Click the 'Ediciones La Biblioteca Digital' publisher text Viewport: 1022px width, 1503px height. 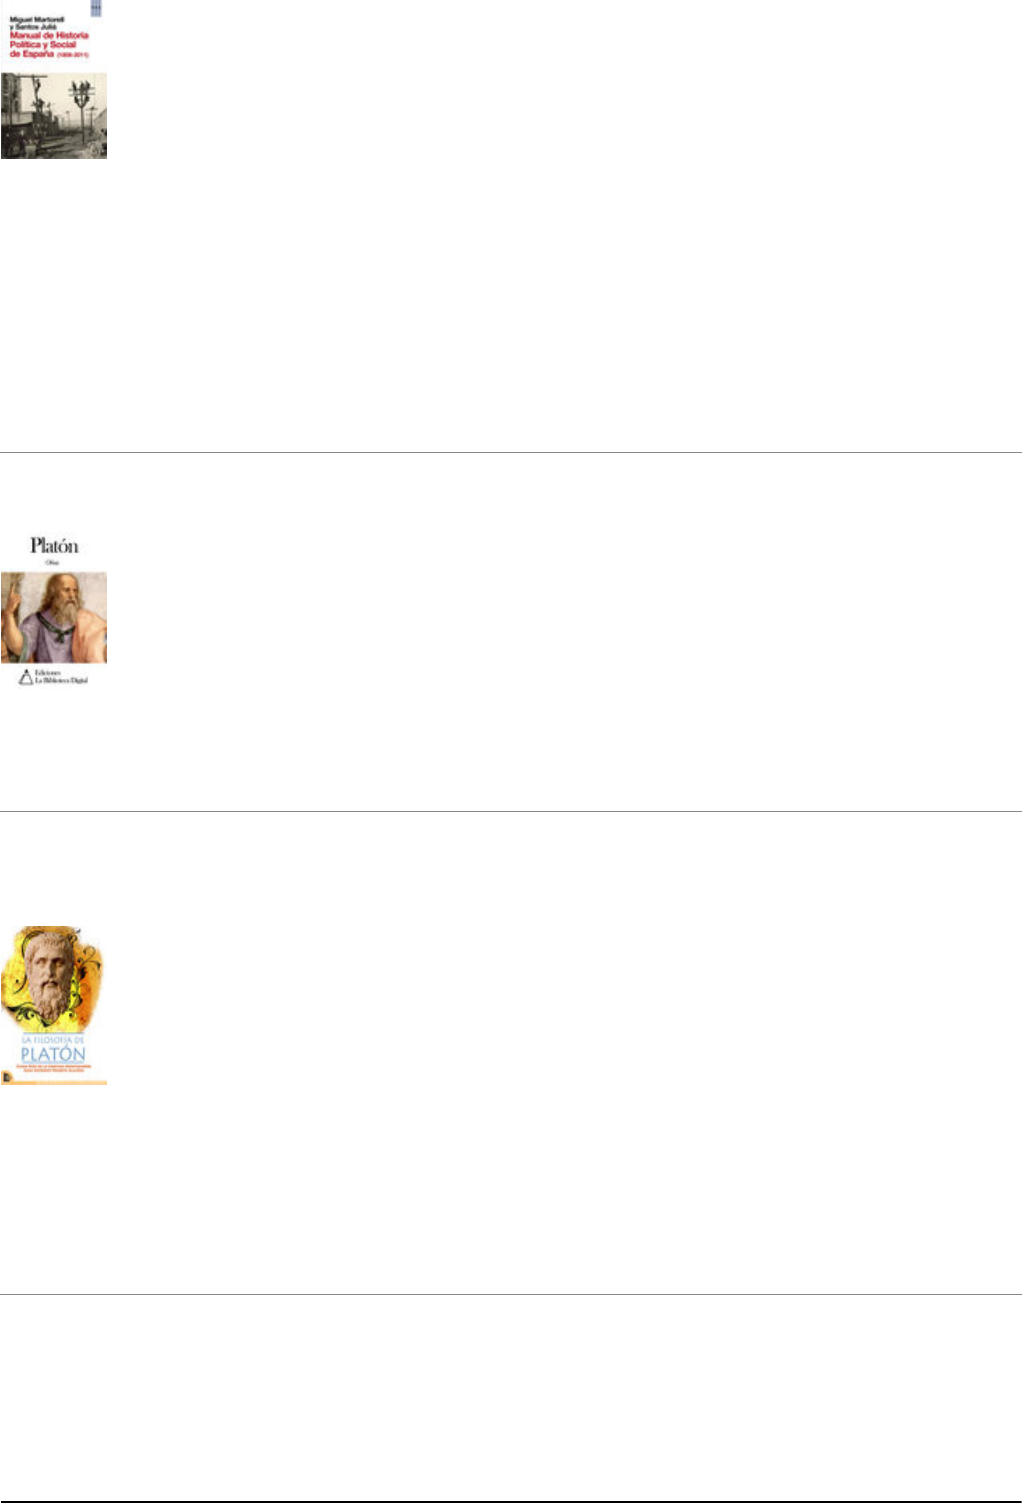(62, 677)
